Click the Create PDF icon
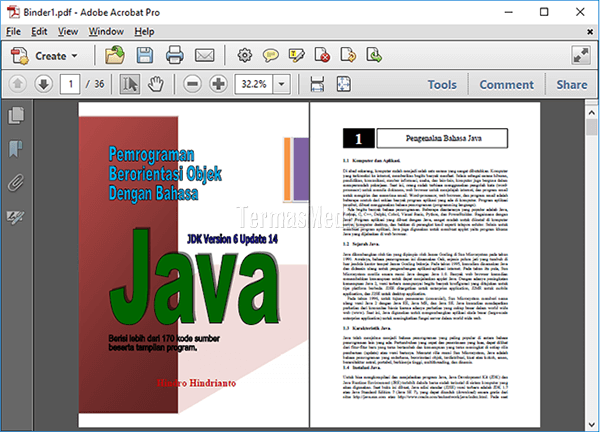This screenshot has height=432, width=600. (20, 56)
